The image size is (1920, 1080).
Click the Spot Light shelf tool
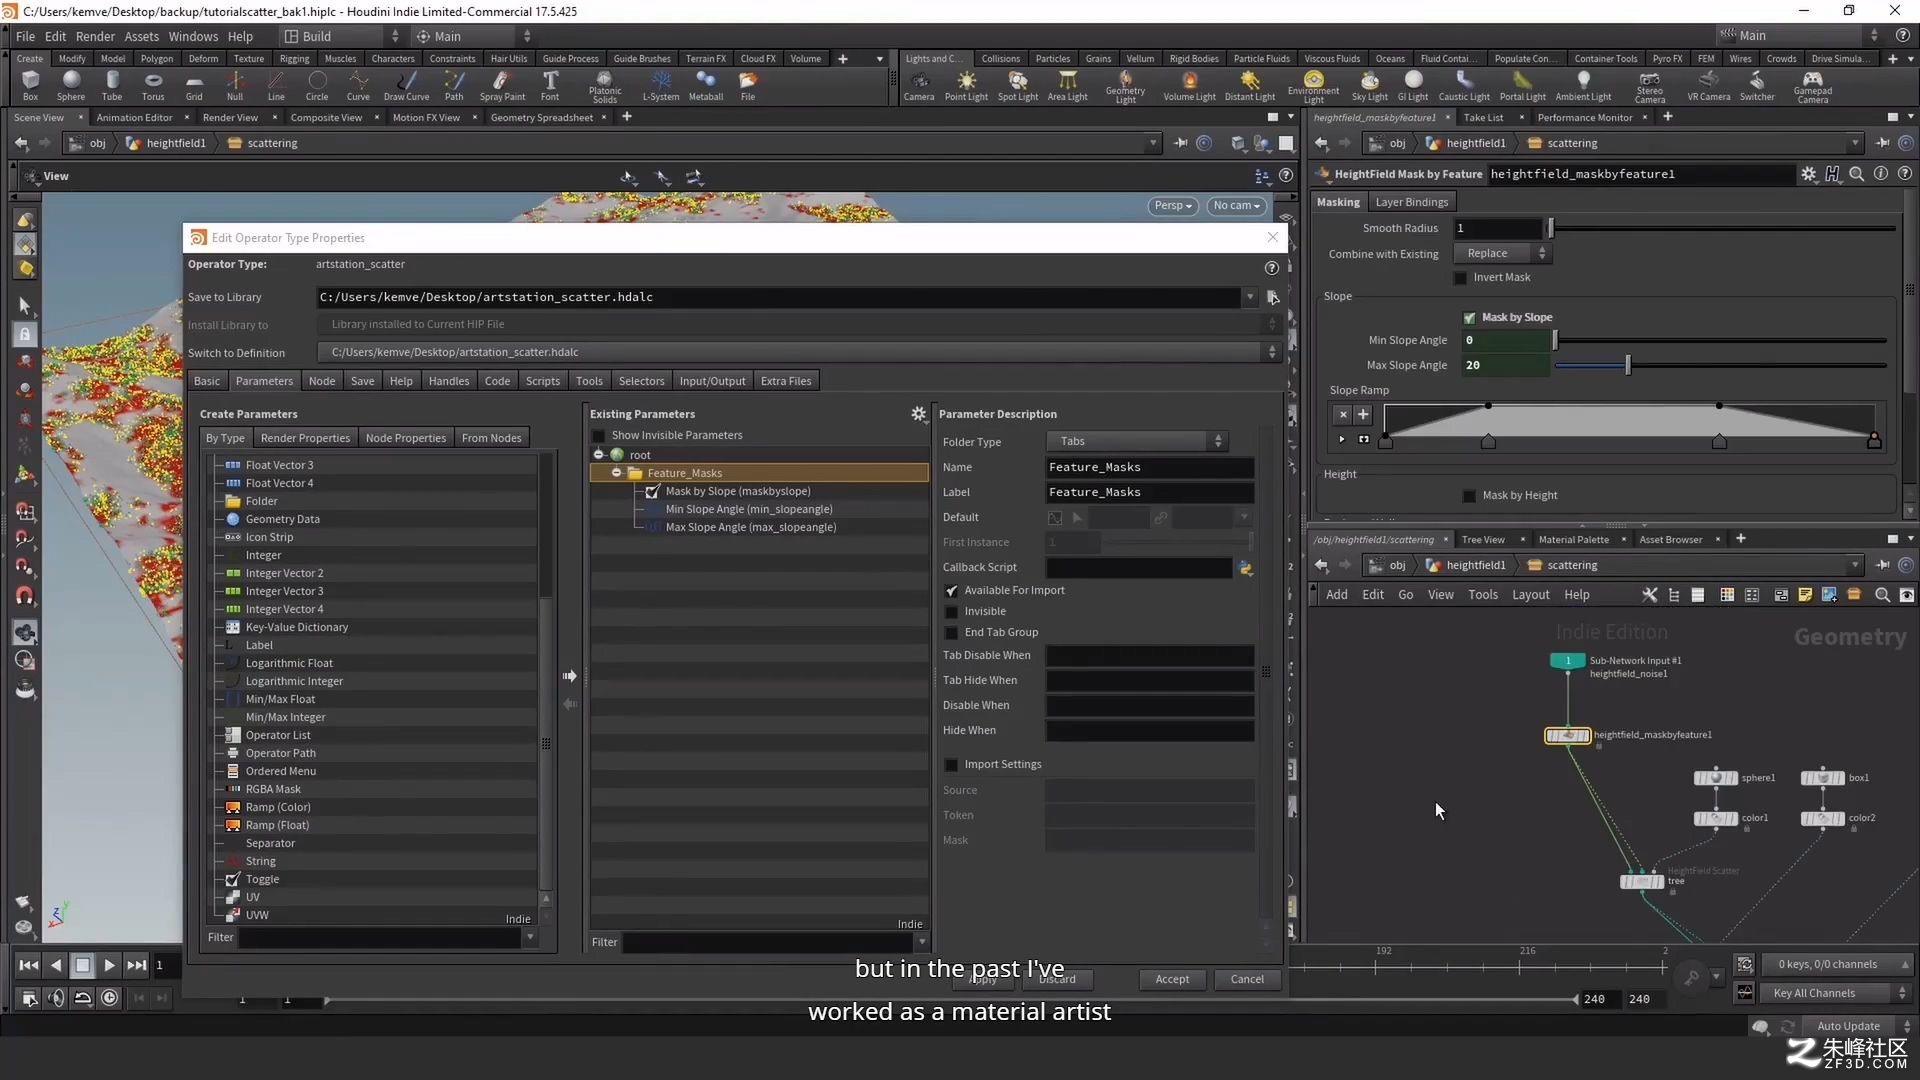tap(1018, 85)
